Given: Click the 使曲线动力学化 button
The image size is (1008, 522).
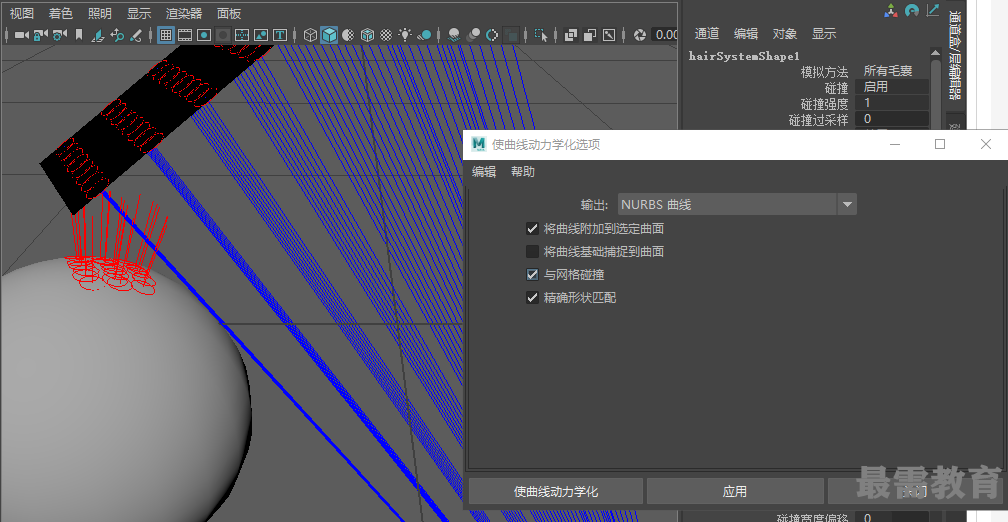Looking at the screenshot, I should [x=555, y=491].
